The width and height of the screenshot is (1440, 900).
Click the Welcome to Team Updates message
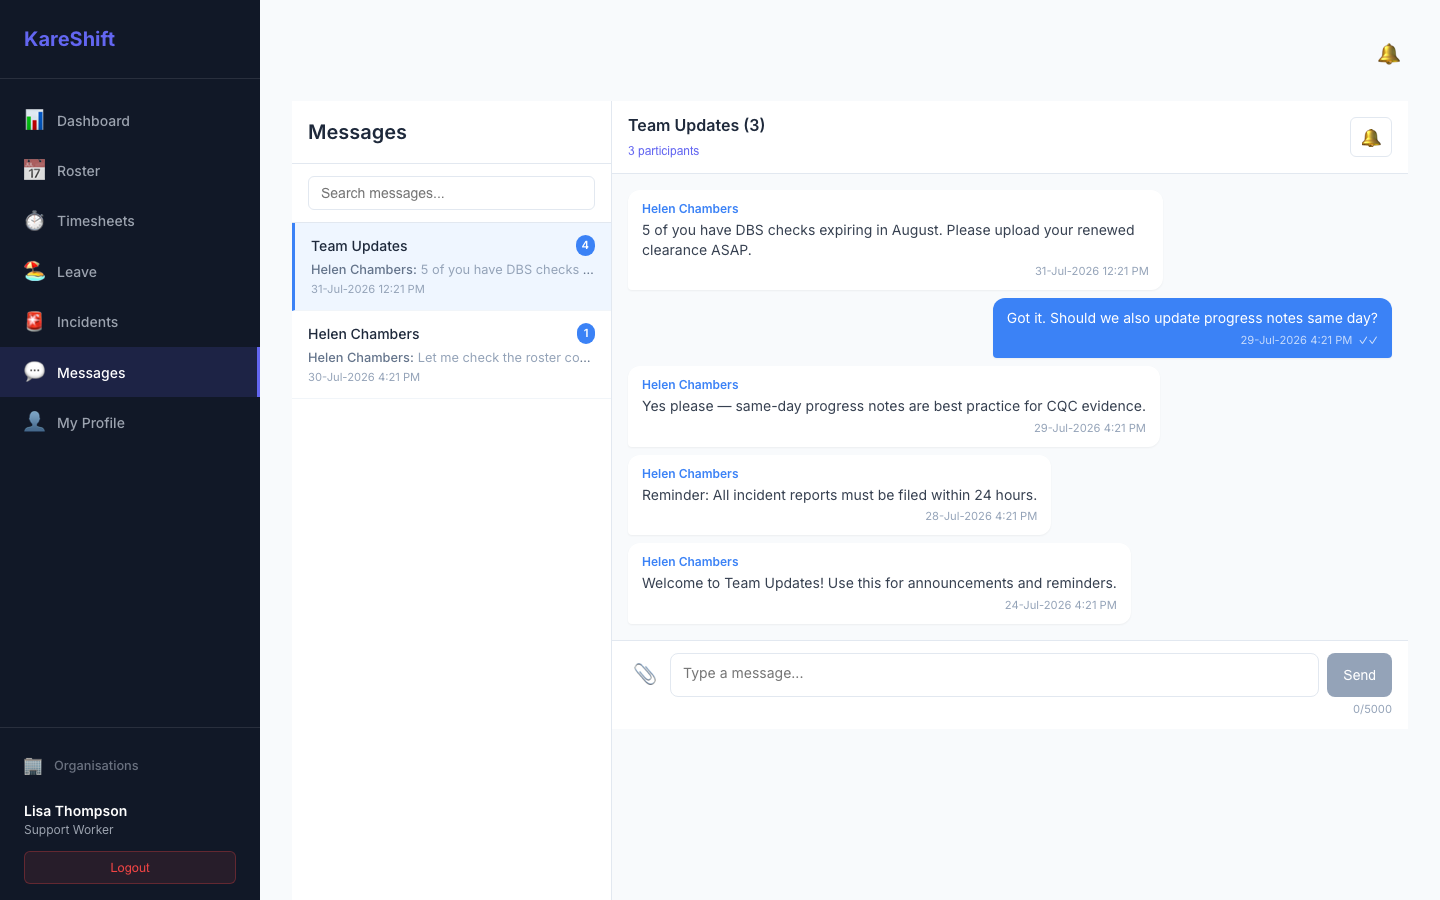pos(879,583)
